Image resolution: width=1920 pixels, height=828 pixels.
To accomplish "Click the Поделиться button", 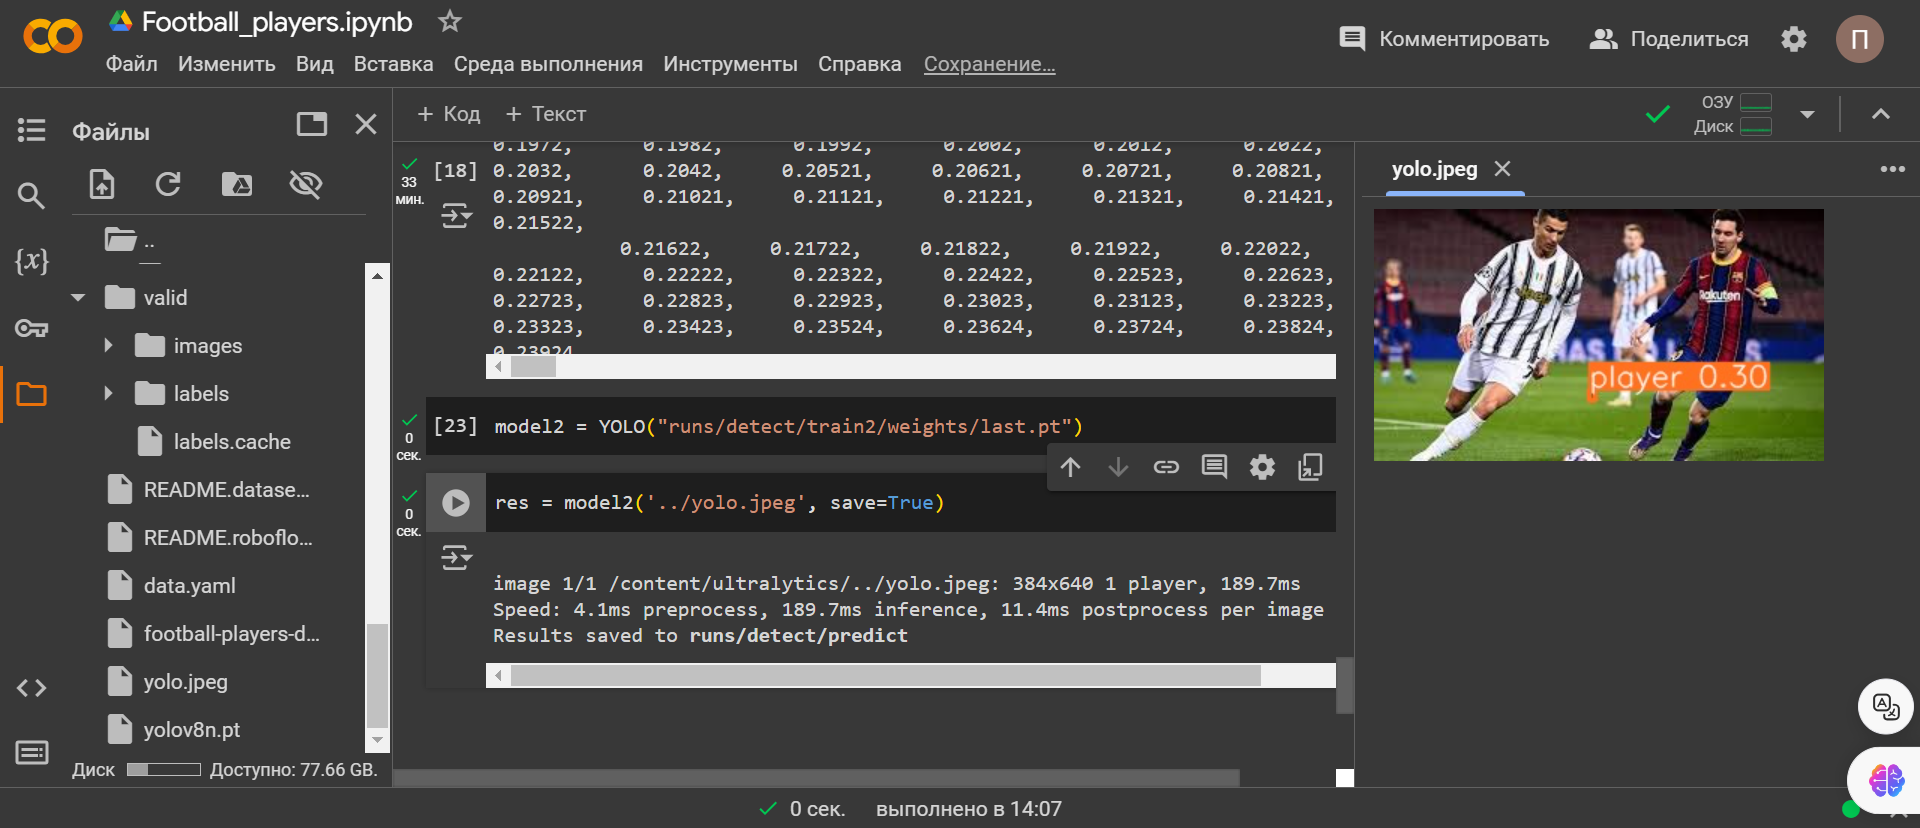I will (x=1669, y=39).
